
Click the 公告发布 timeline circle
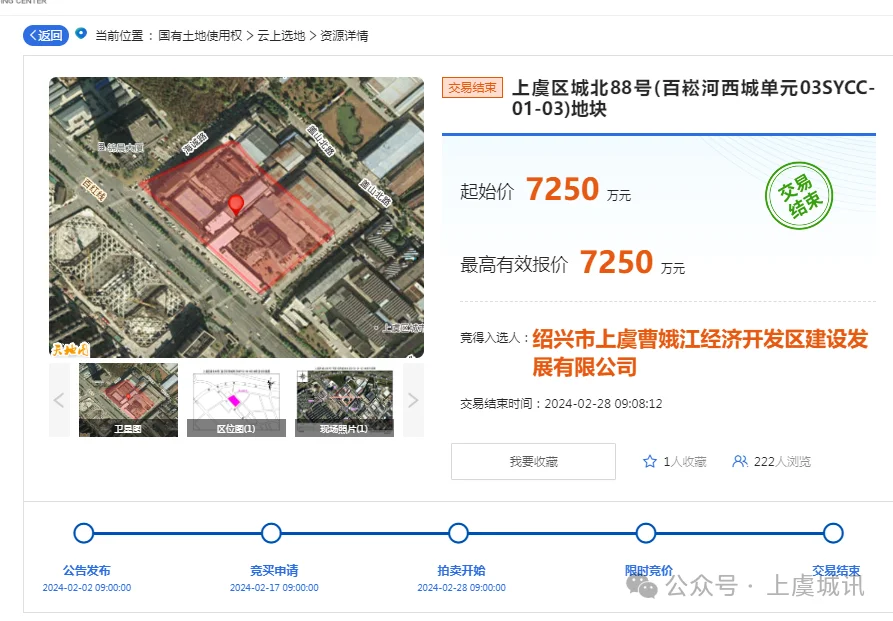tap(84, 533)
